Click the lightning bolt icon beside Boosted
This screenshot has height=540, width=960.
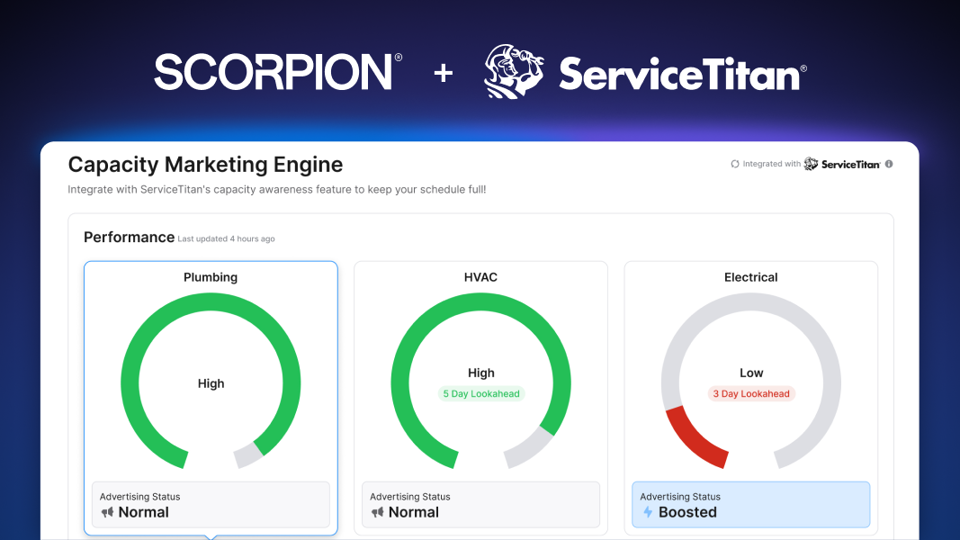click(x=647, y=512)
